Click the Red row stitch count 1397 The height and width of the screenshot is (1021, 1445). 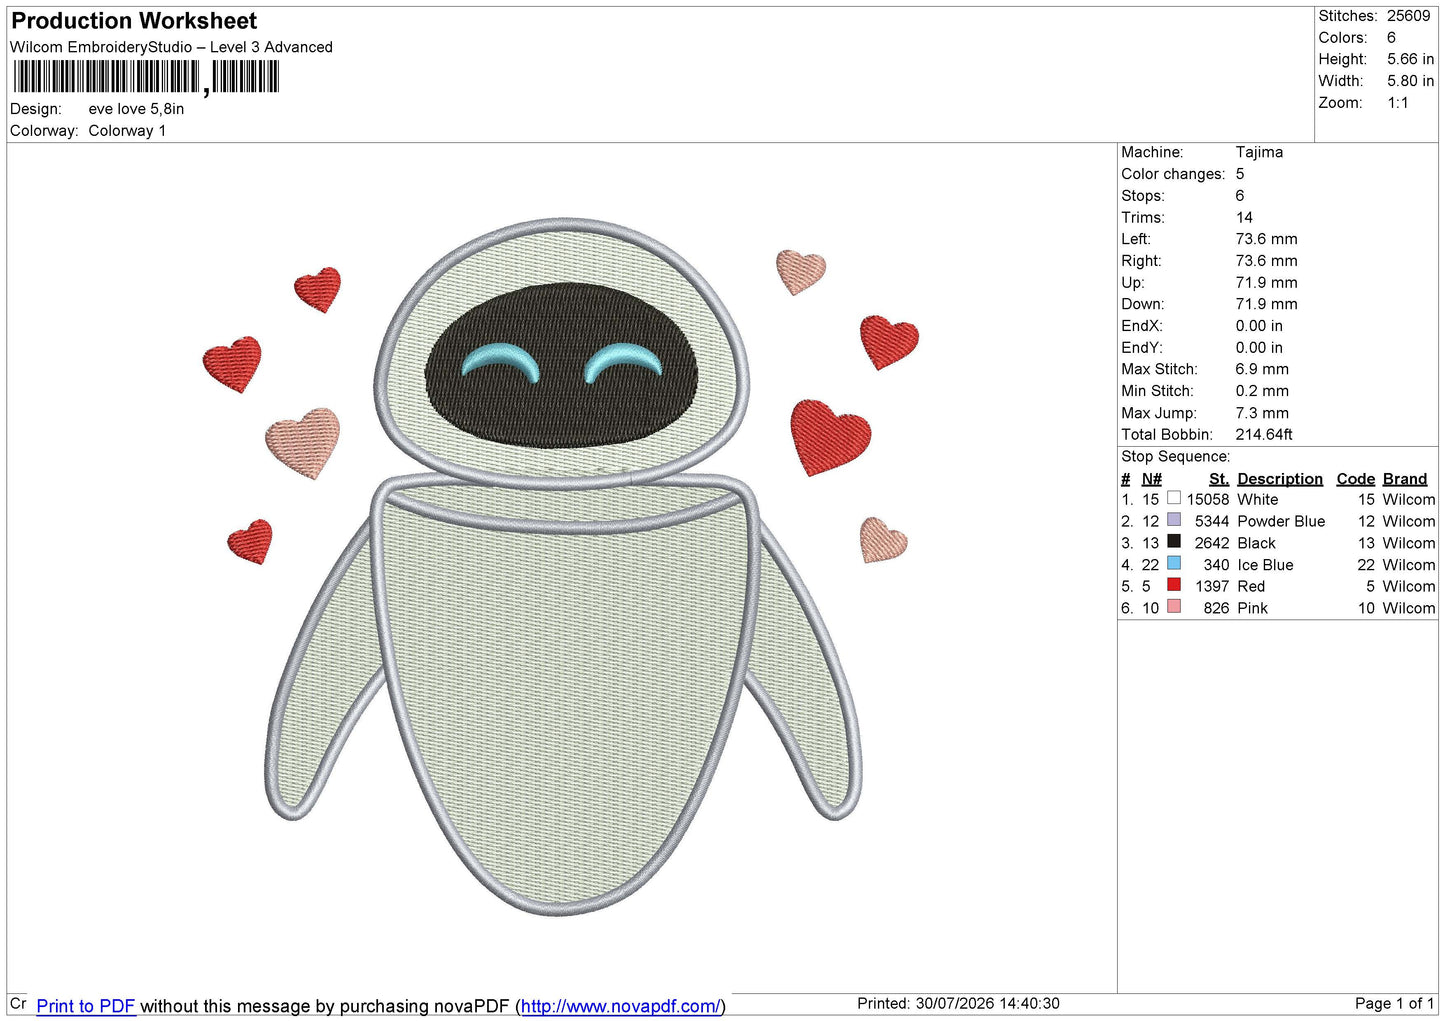tap(1211, 586)
